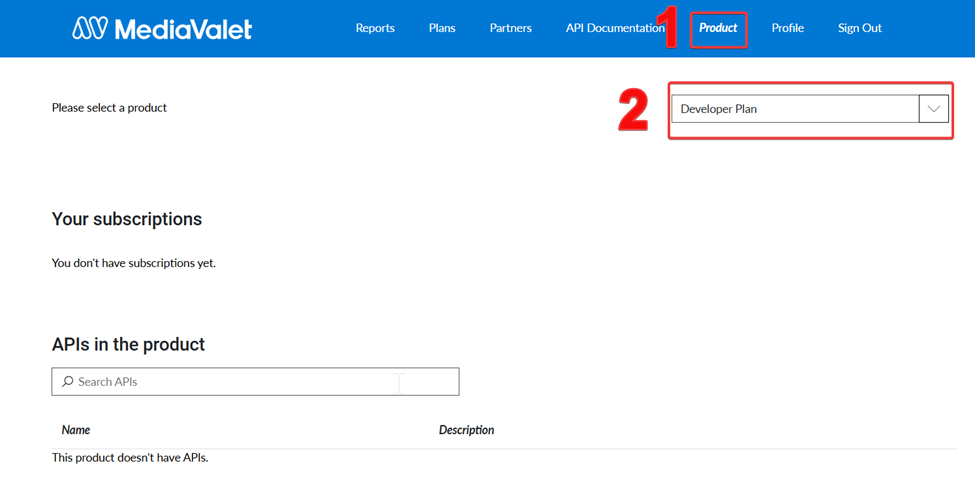Click the Sign Out link
This screenshot has height=489, width=975.
(x=860, y=28)
